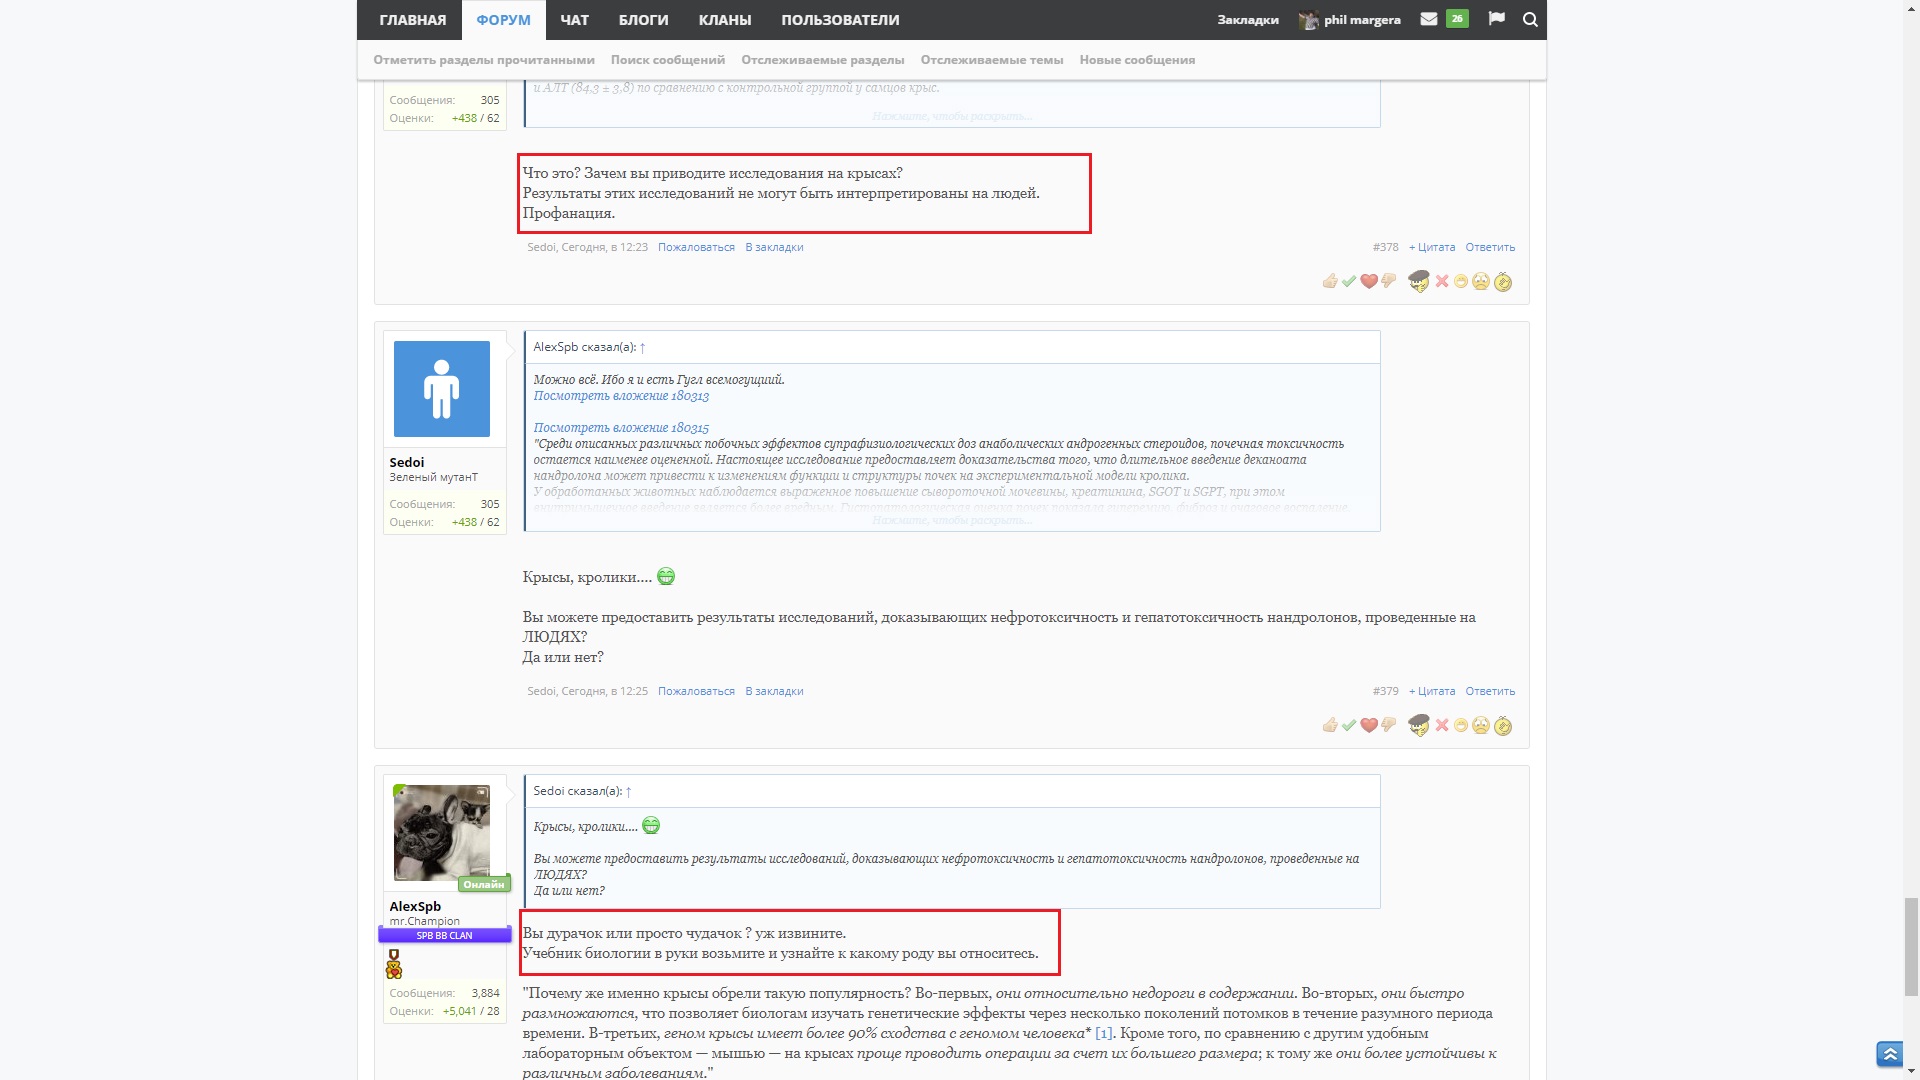This screenshot has width=1920, height=1080.
Task: Click the scroll-to-top double chevron button
Action: tap(1889, 1054)
